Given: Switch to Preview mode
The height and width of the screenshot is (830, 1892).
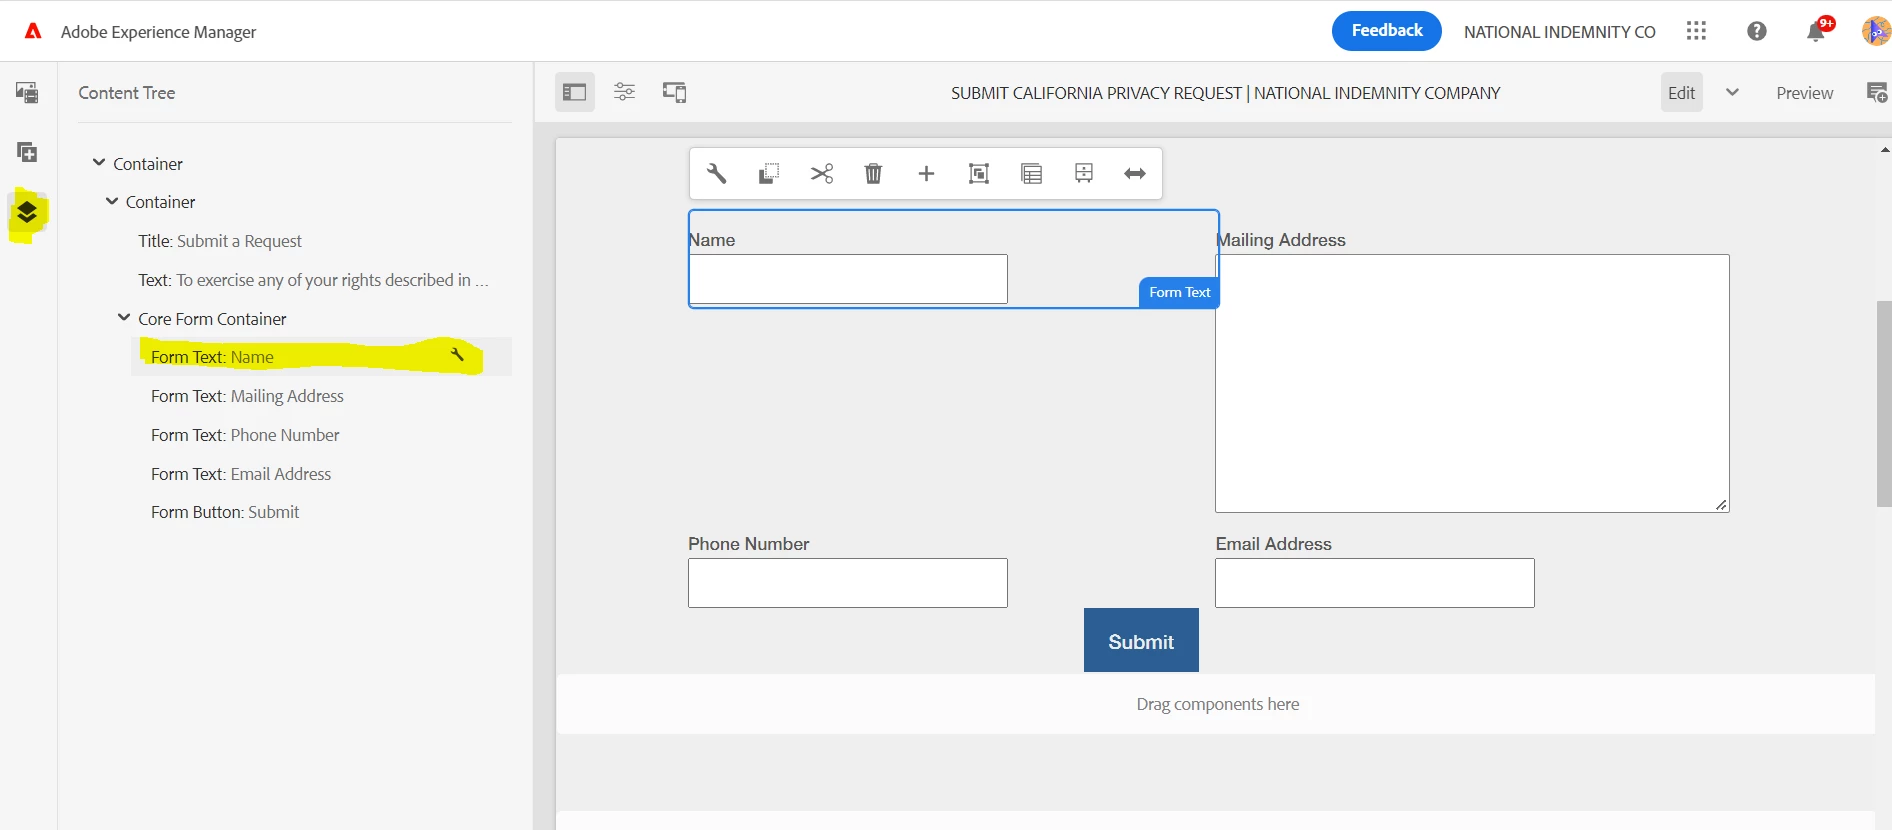Looking at the screenshot, I should [x=1804, y=93].
